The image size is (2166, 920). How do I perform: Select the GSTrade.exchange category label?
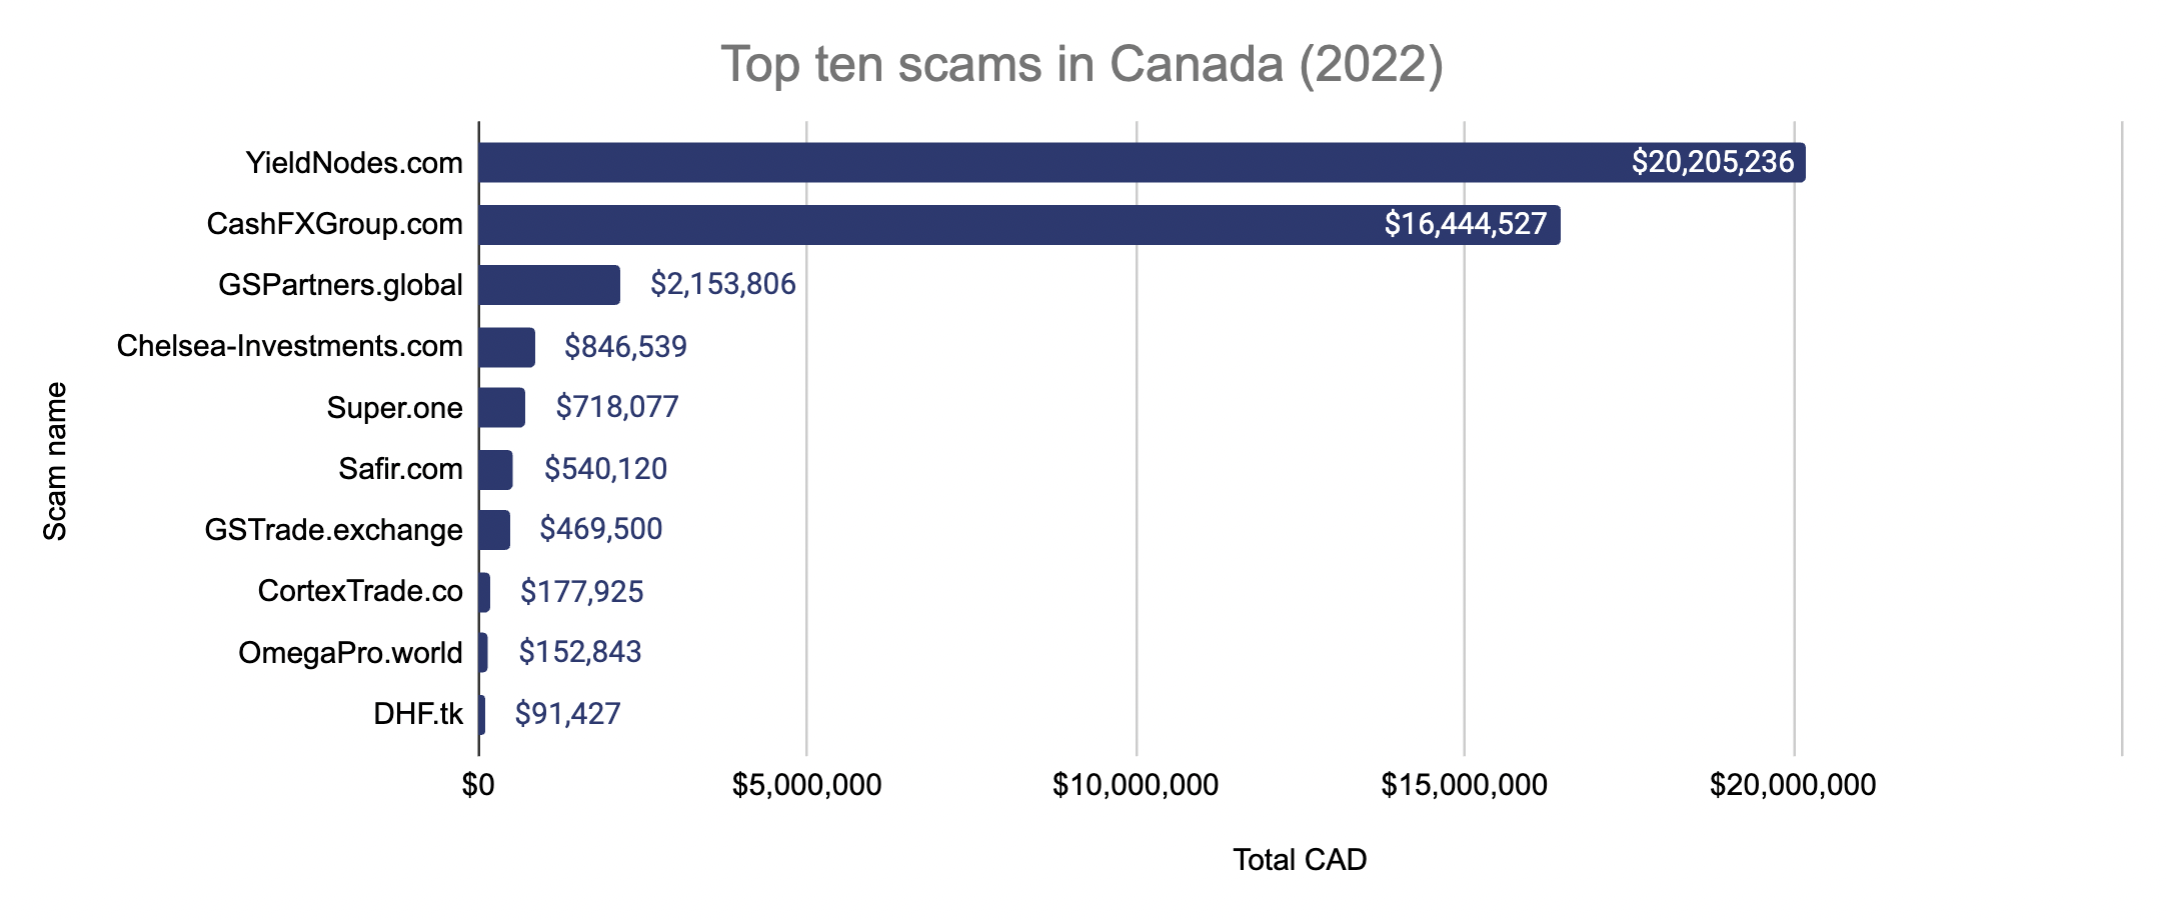[333, 530]
